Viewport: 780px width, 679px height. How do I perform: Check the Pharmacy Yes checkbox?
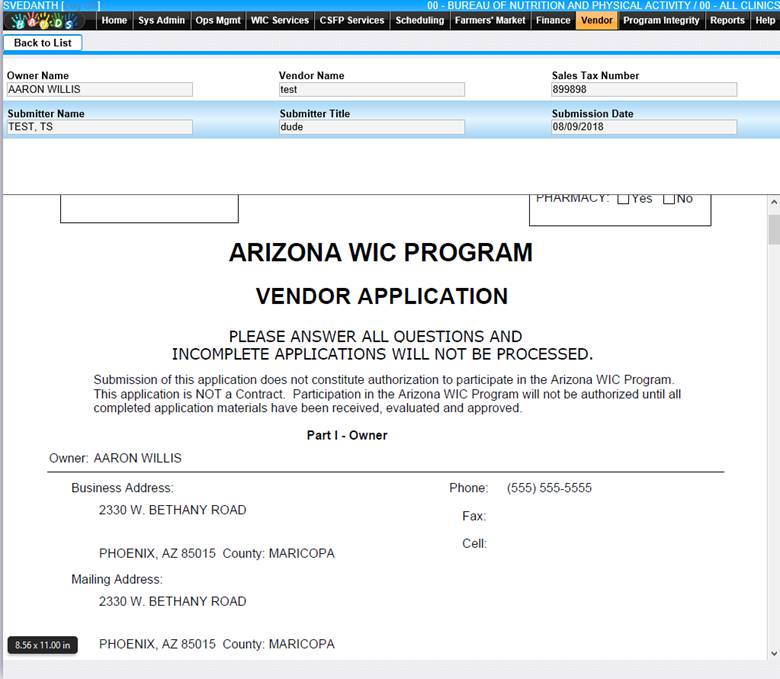tap(623, 198)
